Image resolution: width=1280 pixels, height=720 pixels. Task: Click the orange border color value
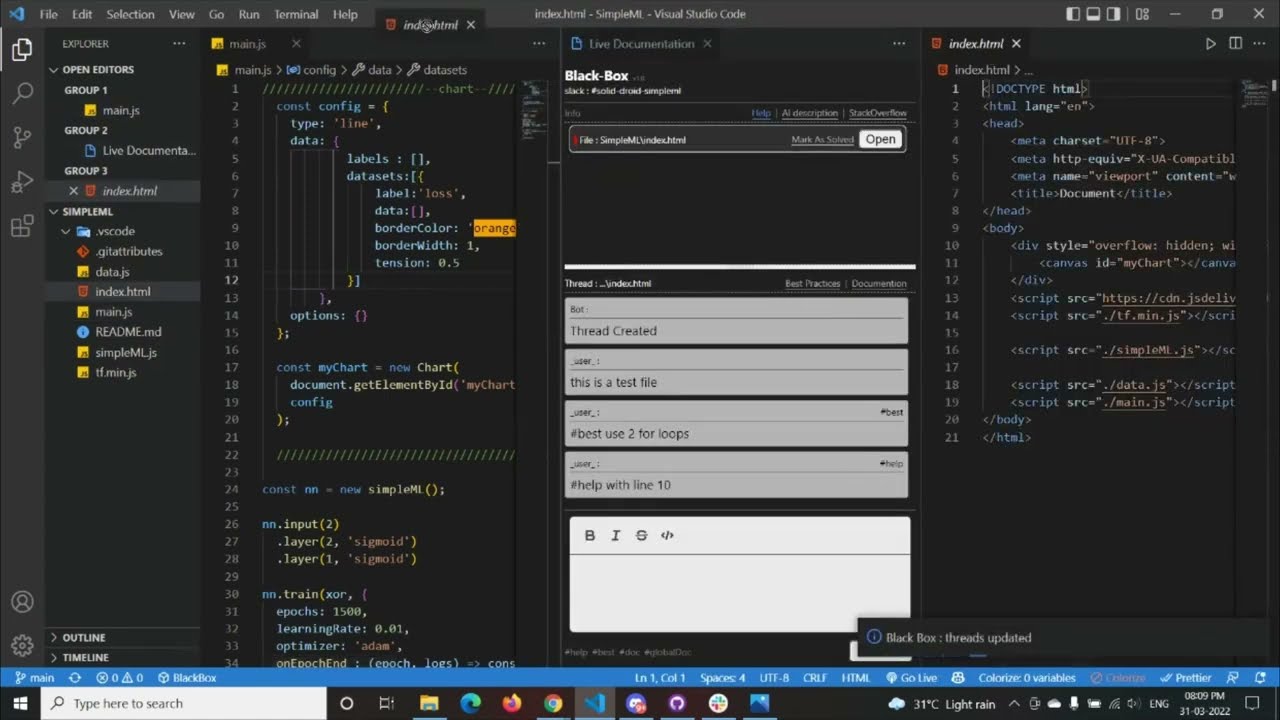point(495,228)
